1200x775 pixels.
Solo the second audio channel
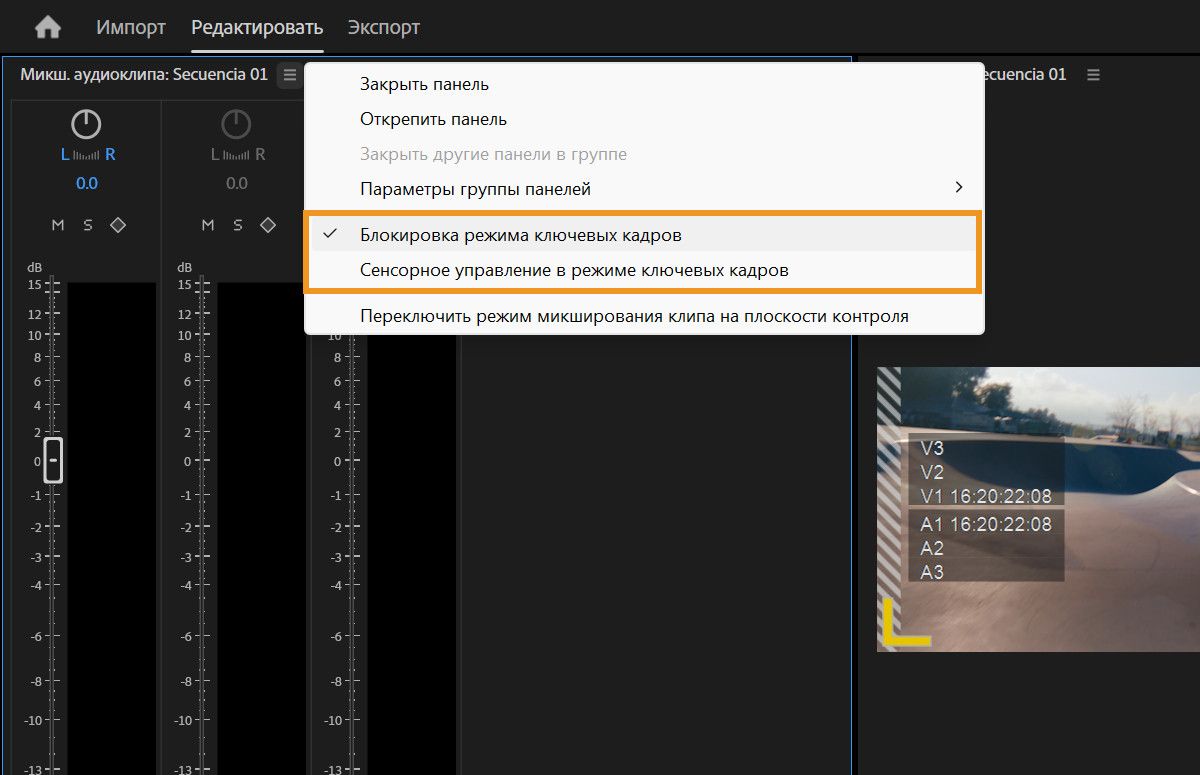point(238,225)
